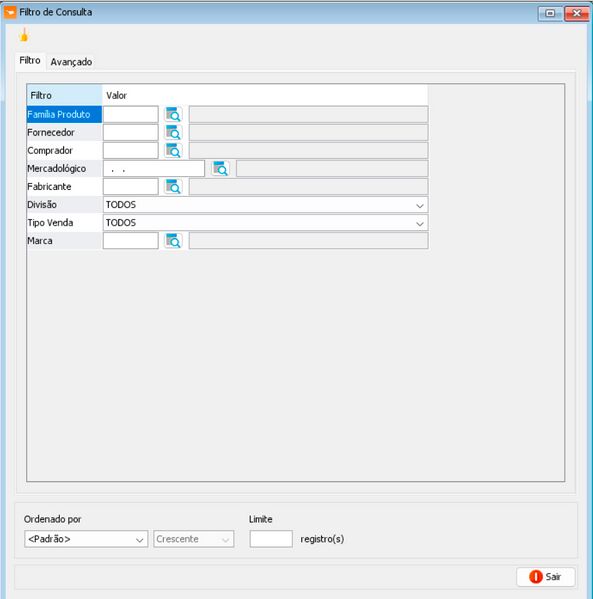The image size is (593, 599).
Task: Open the Crescente sort order dropdown
Action: (194, 539)
